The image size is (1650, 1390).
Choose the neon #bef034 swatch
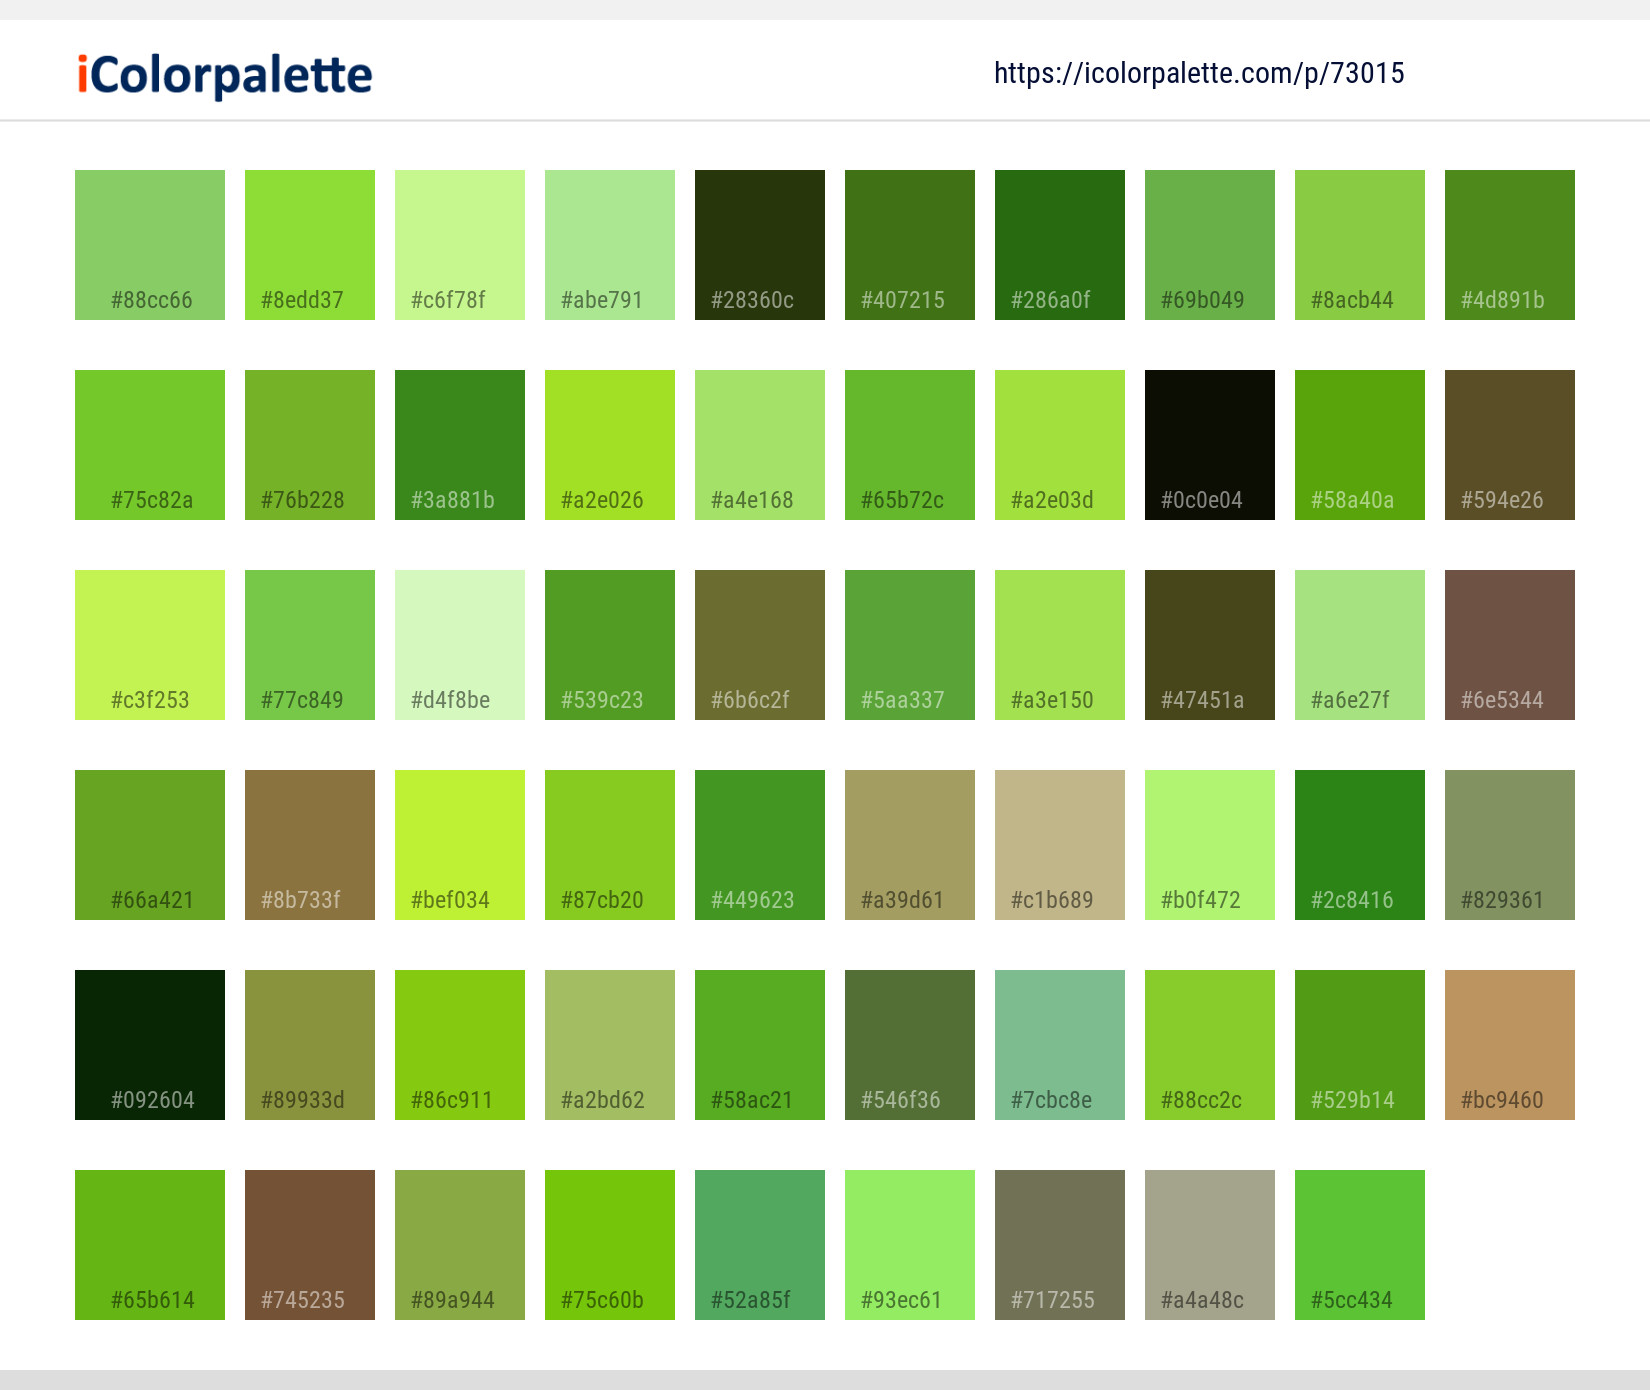pos(460,845)
